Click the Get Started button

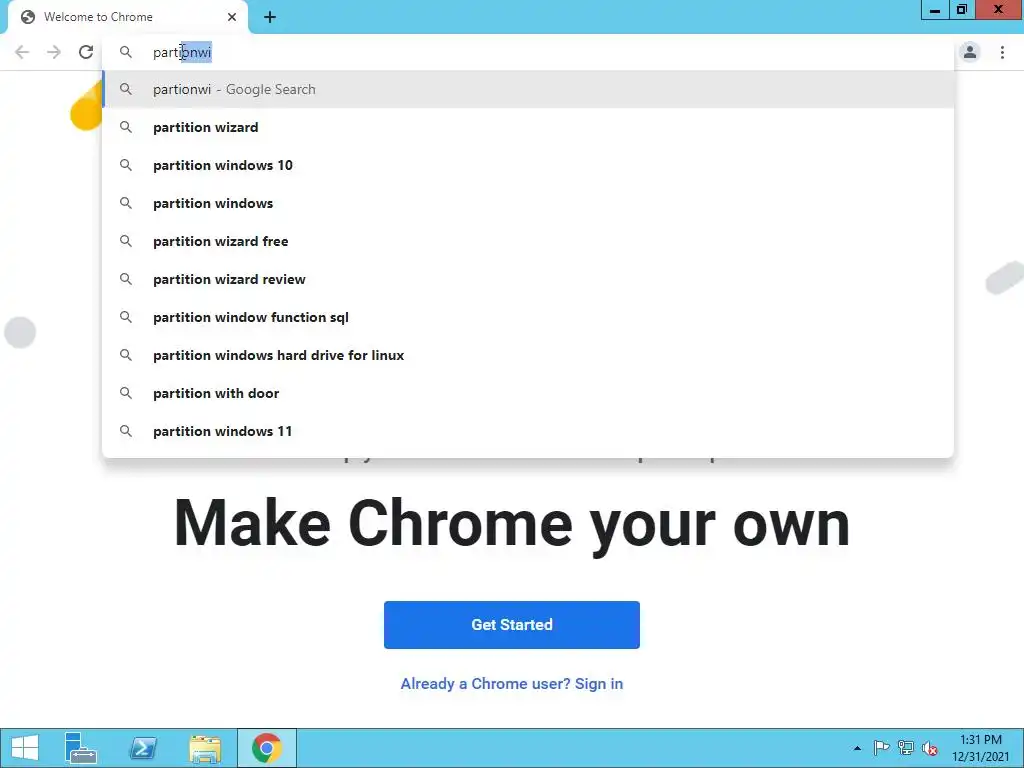[x=511, y=625]
